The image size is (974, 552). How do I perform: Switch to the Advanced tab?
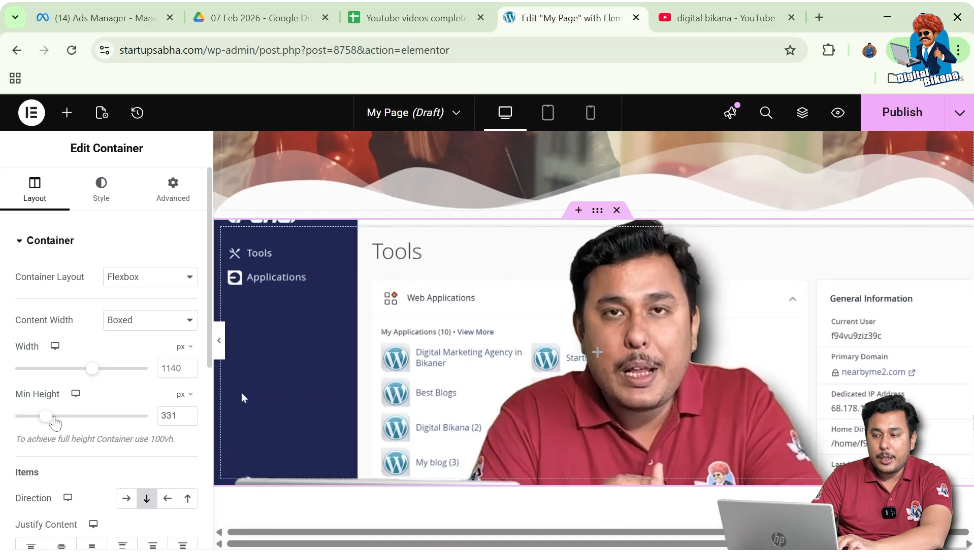click(172, 189)
